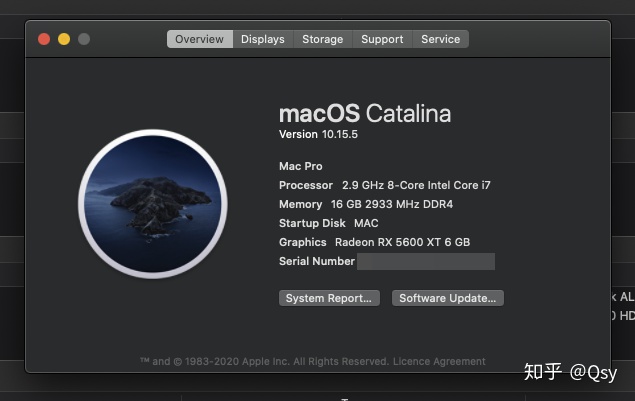Viewport: 635px width, 401px height.
Task: Click the Startup Disk MAC line
Action: (328, 223)
